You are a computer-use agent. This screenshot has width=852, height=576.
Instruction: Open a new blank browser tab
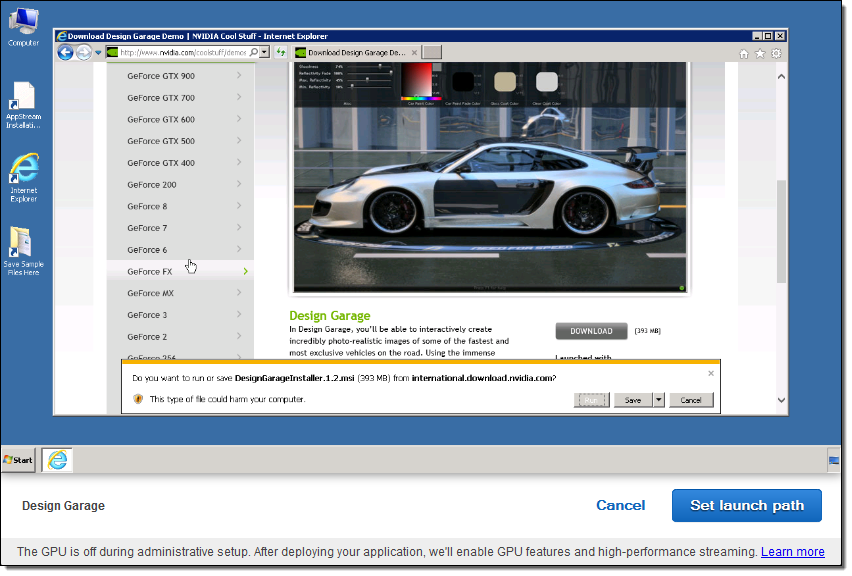click(432, 52)
